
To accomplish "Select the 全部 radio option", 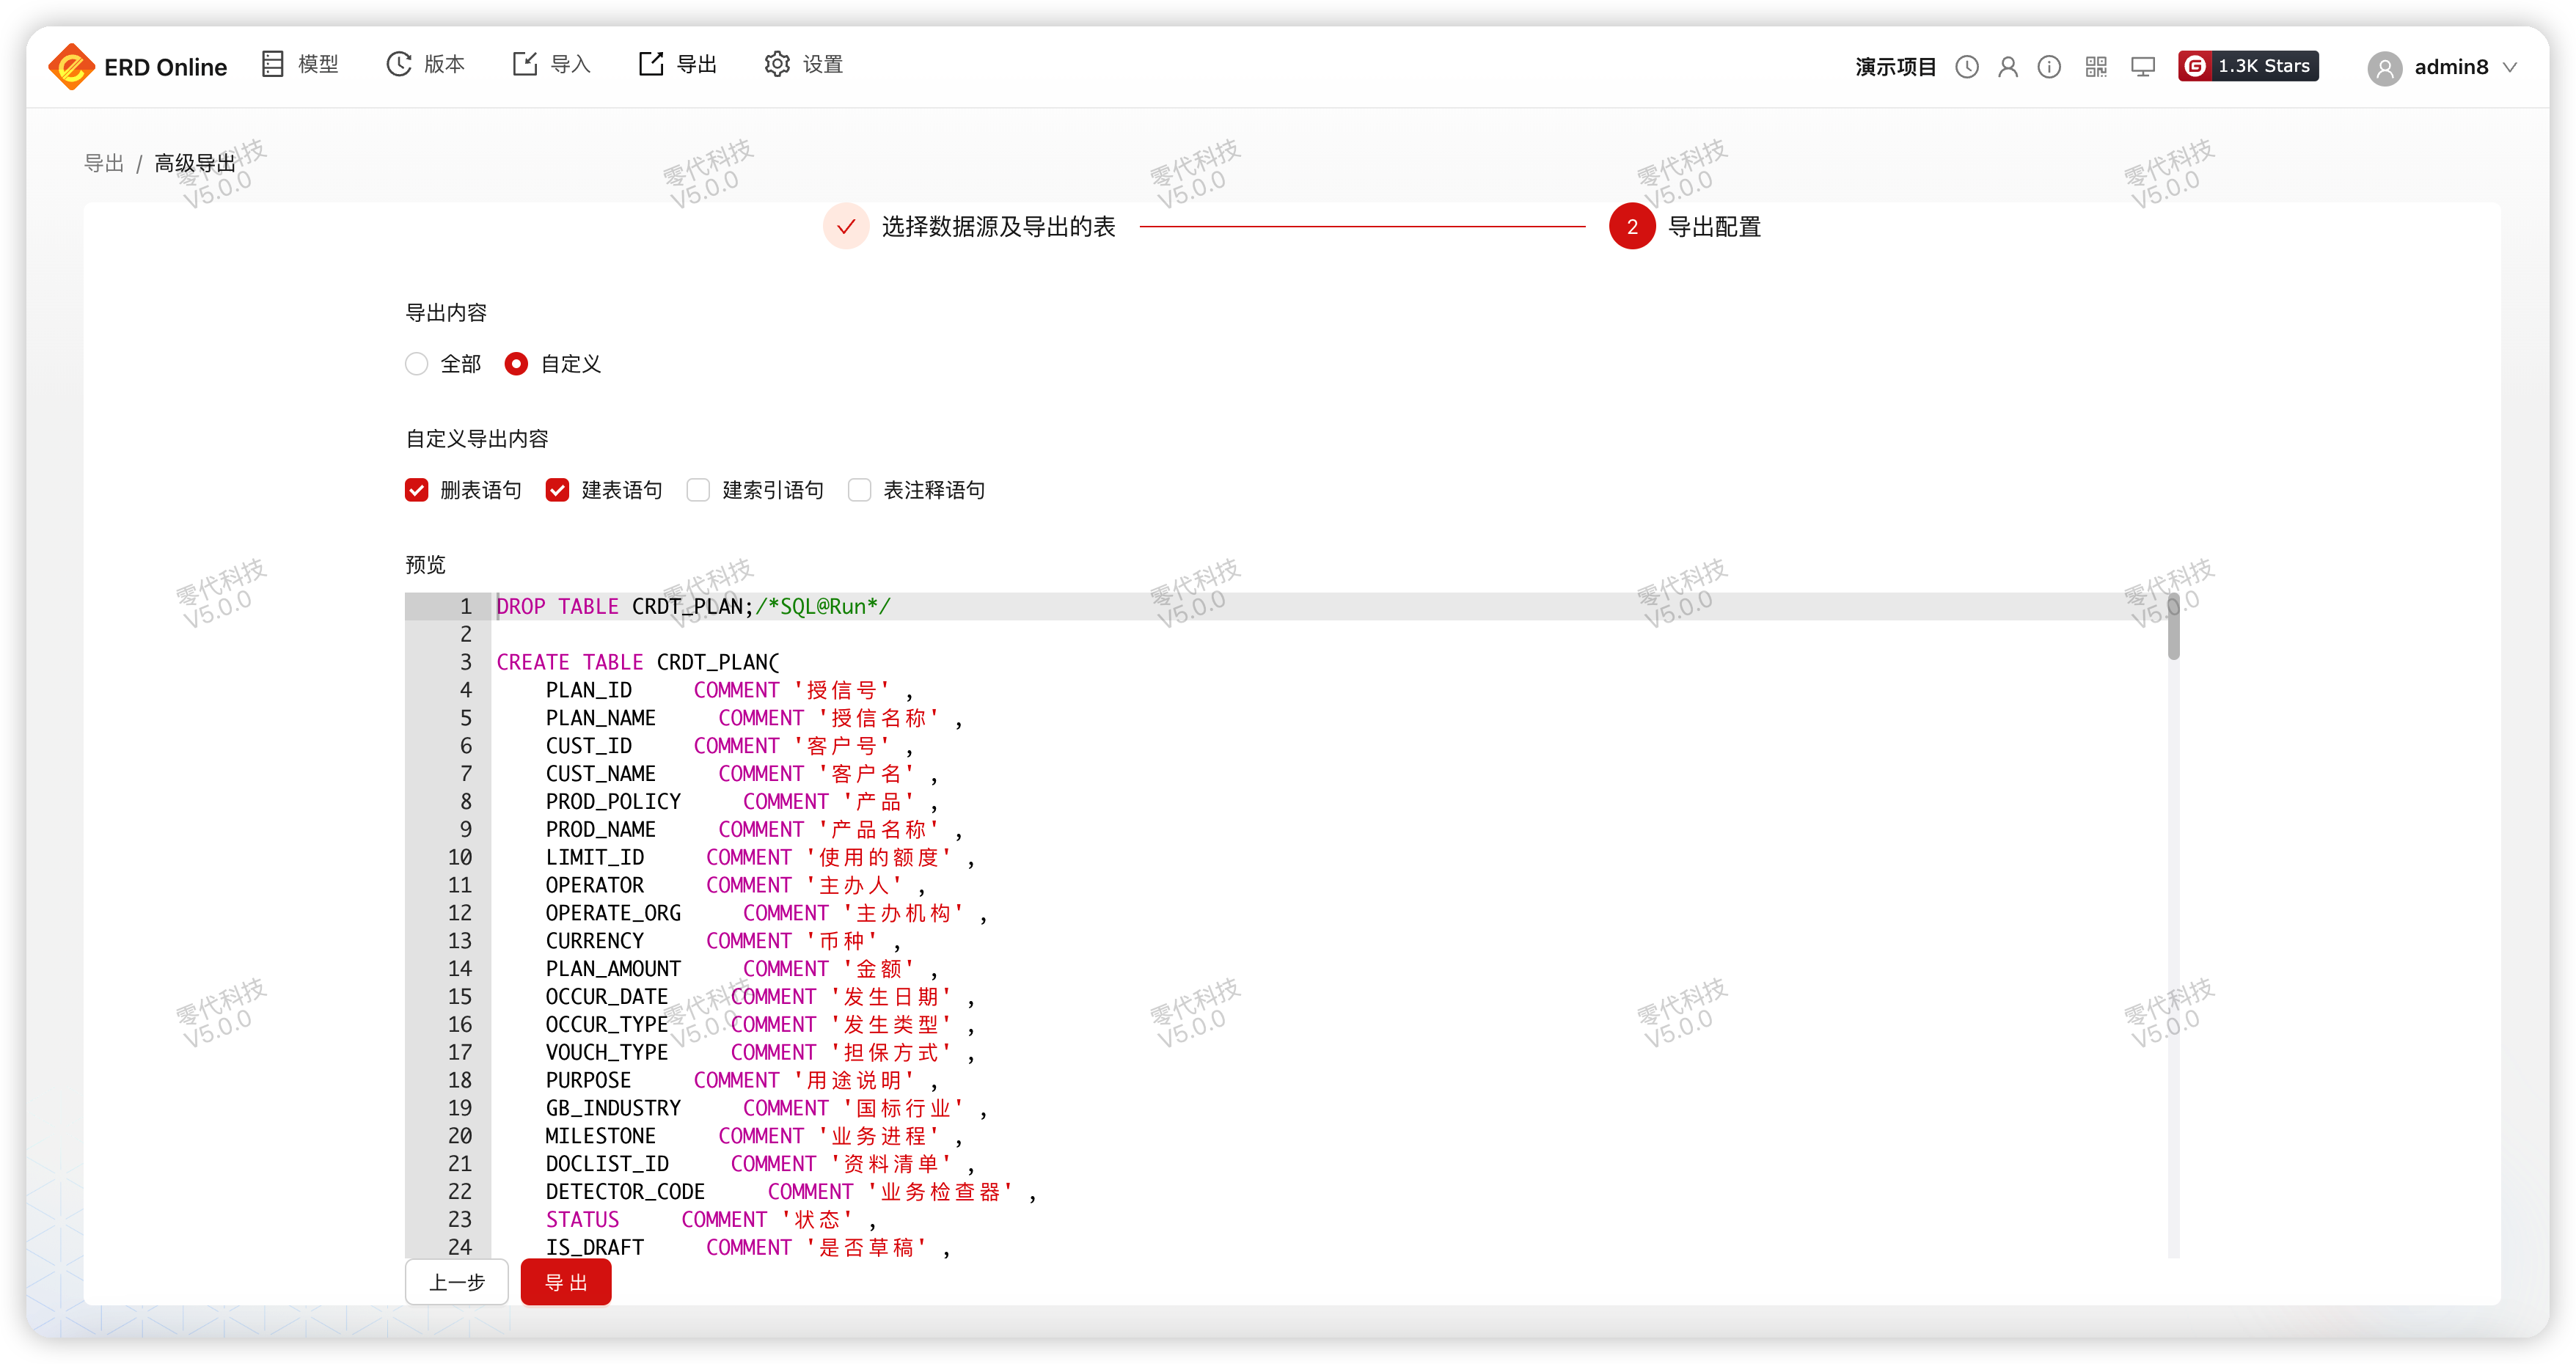I will 416,364.
